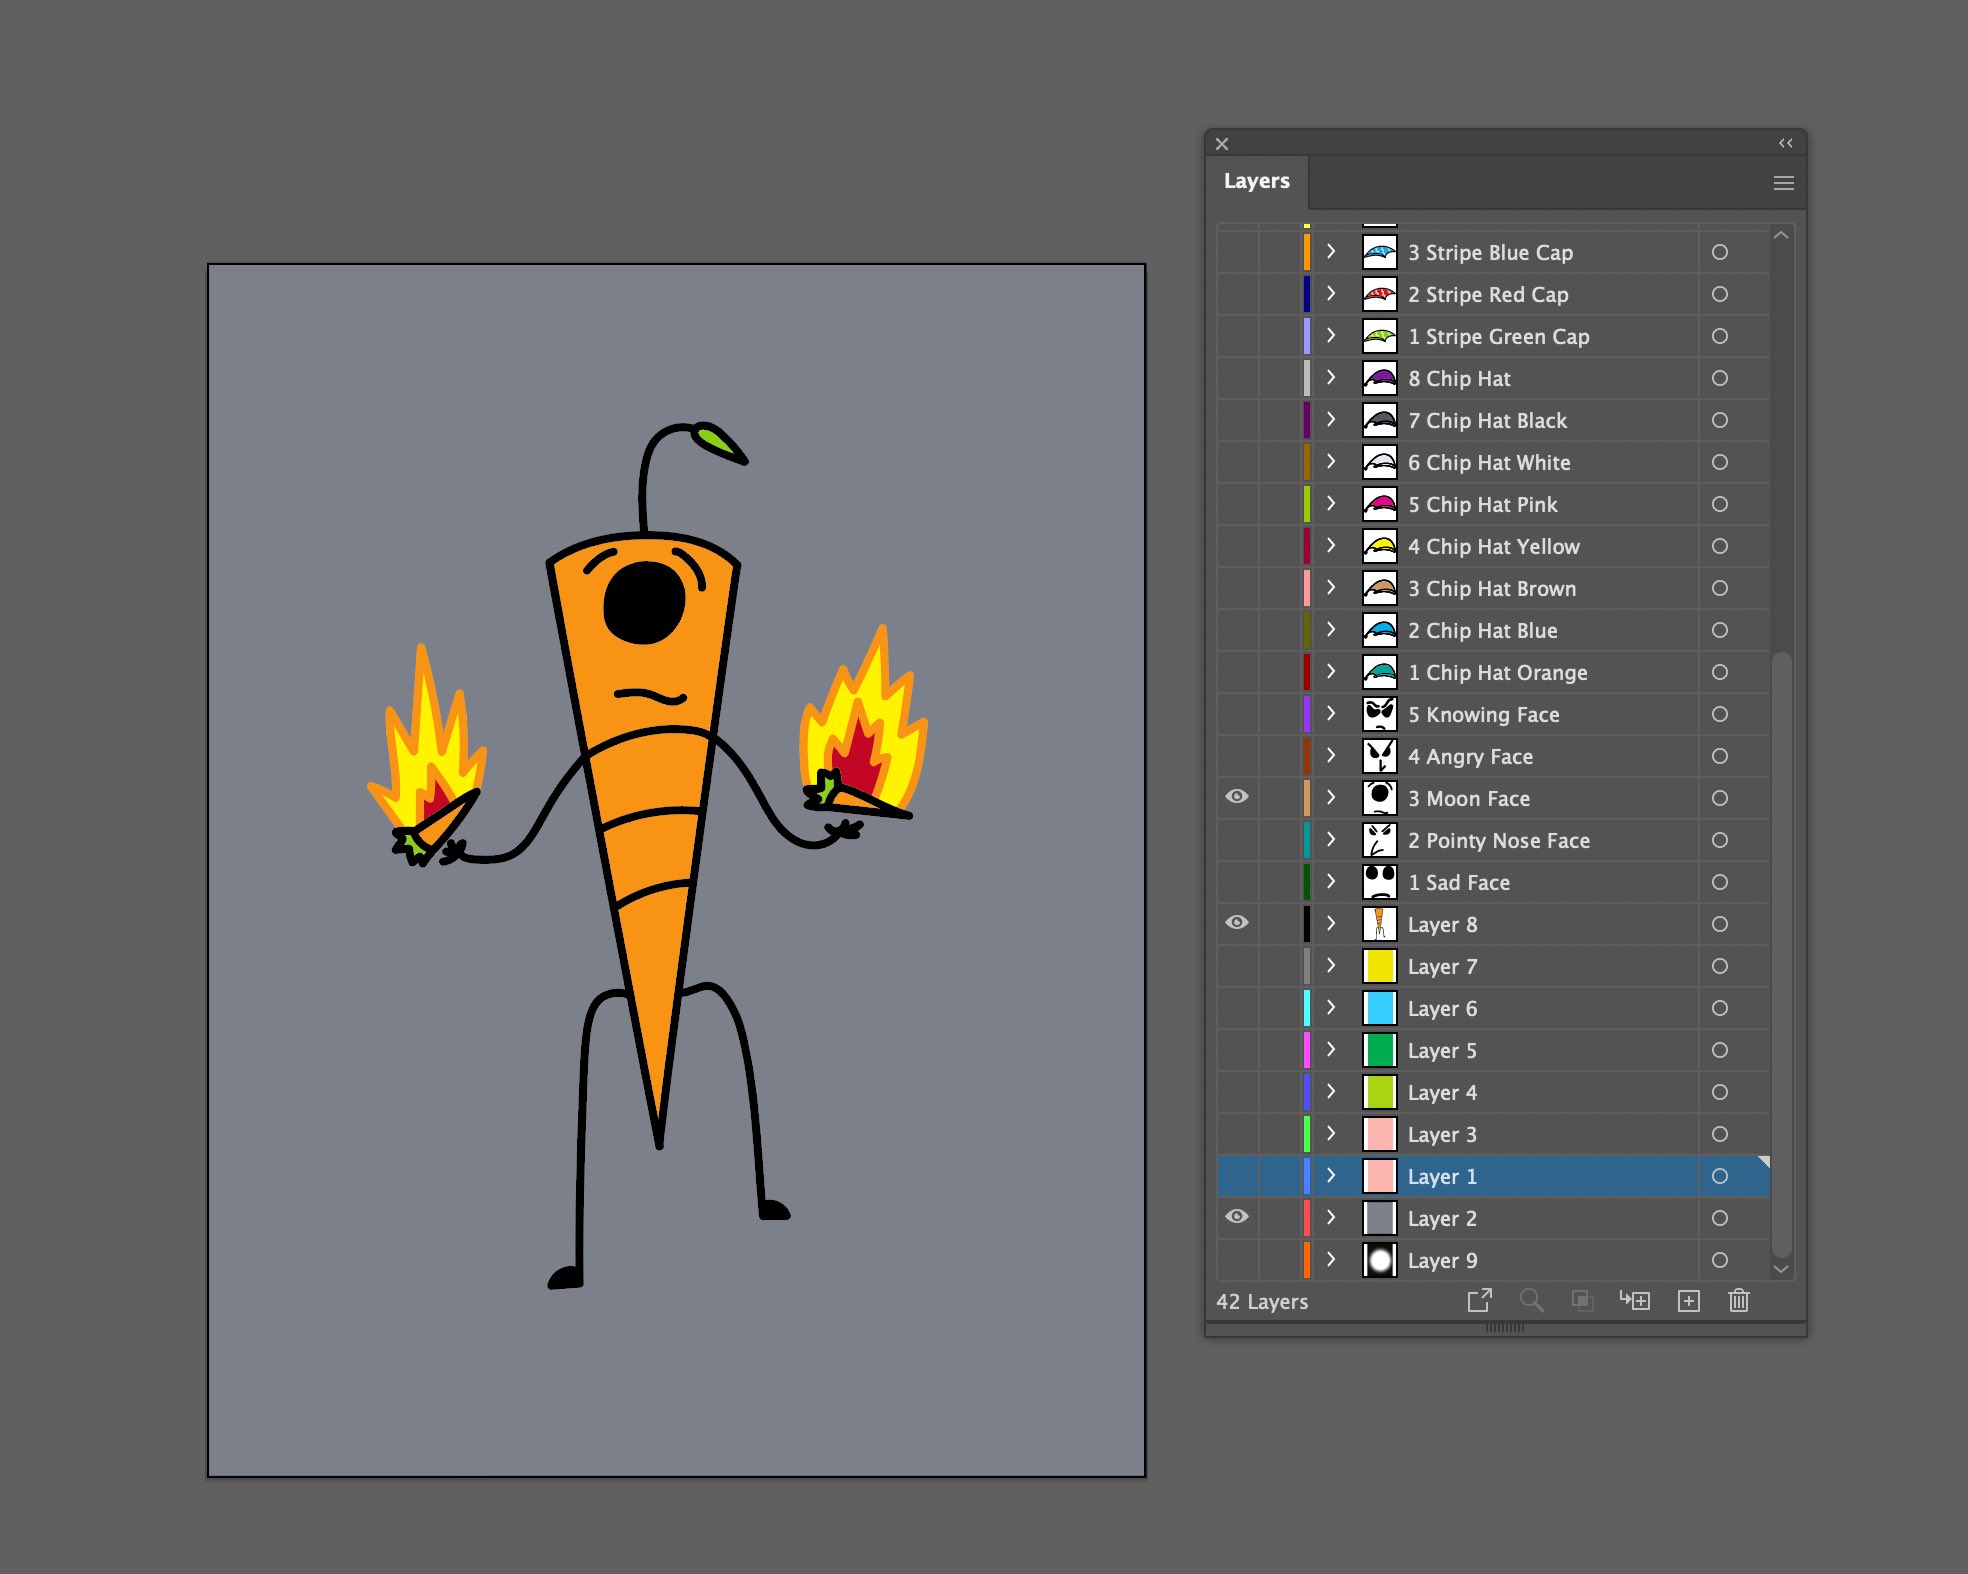This screenshot has width=1968, height=1574.
Task: Select the 5 Chip Hat Pink layer
Action: 1482,504
